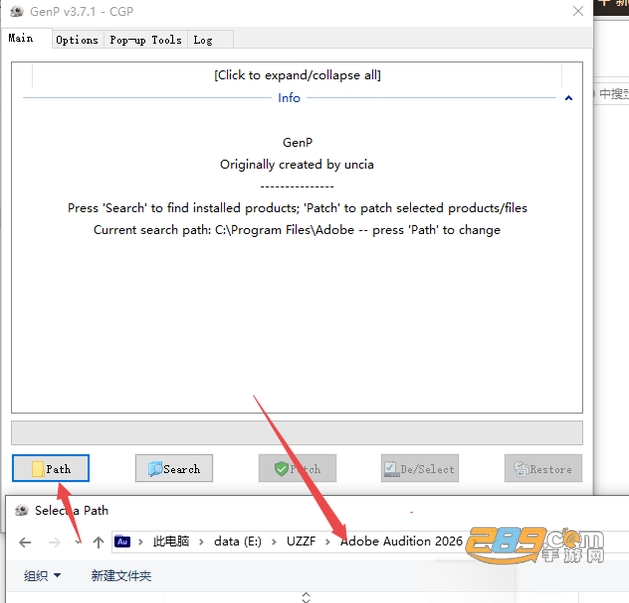Expand chevron after UZZF breadcrumb
This screenshot has width=629, height=603.
click(x=328, y=542)
